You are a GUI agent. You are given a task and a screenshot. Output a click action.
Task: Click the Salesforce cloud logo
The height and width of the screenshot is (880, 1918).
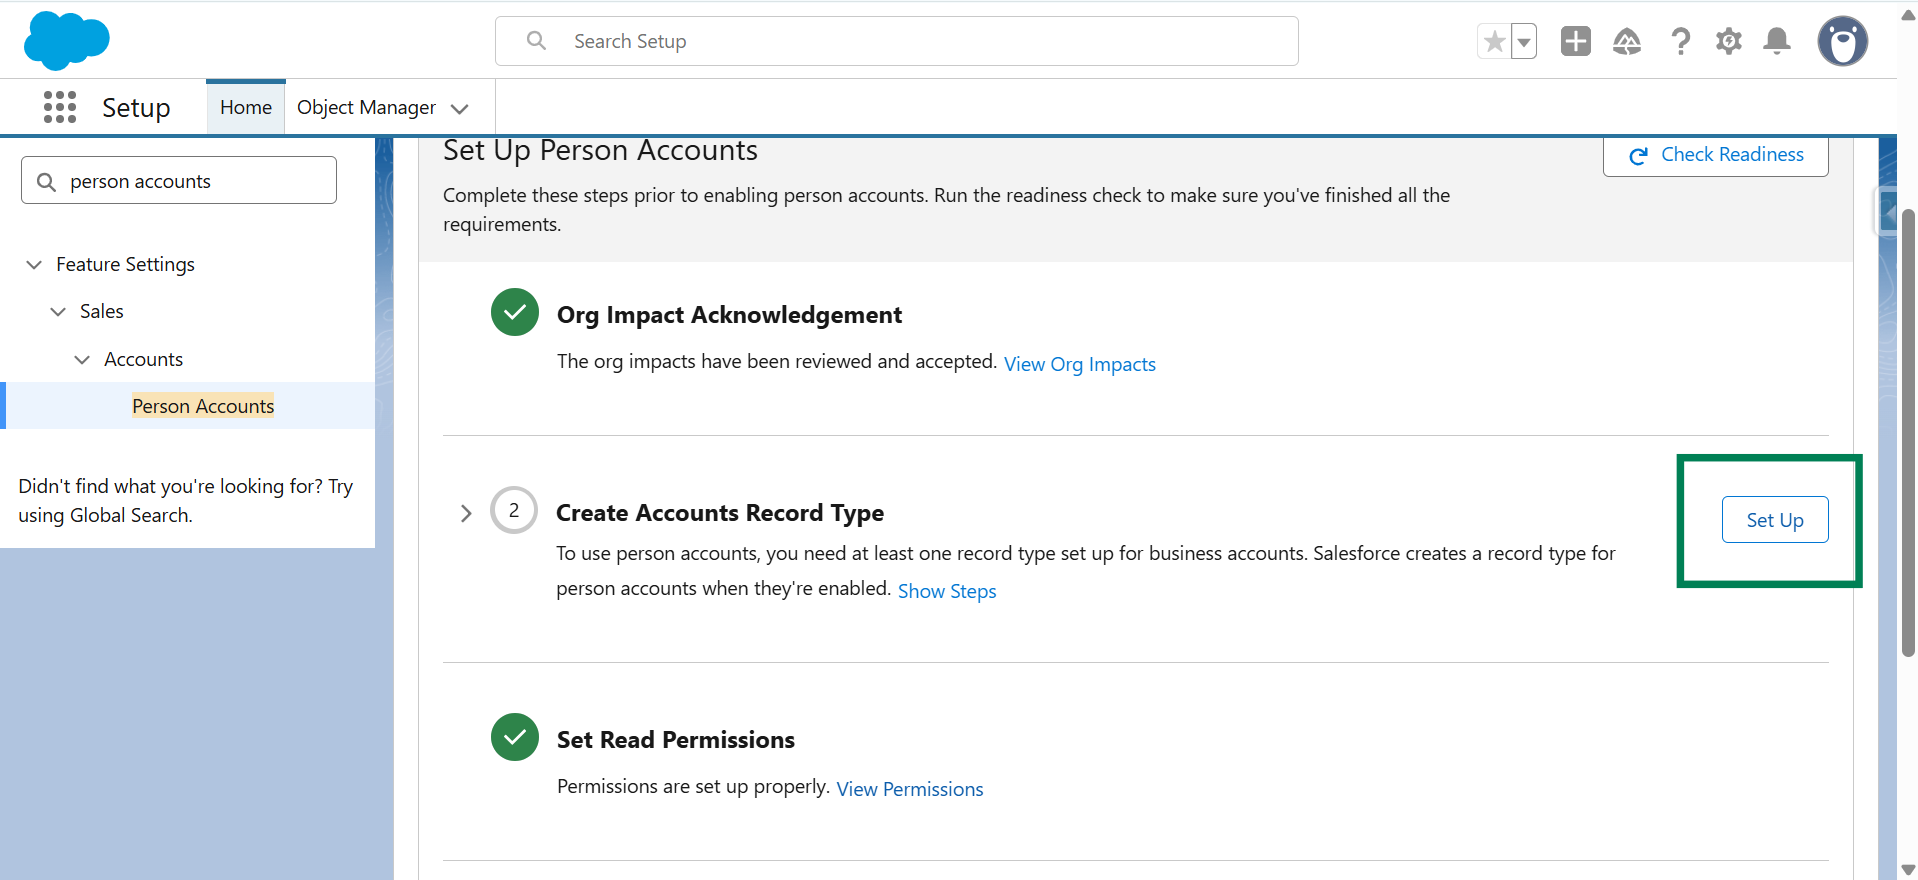pos(66,41)
